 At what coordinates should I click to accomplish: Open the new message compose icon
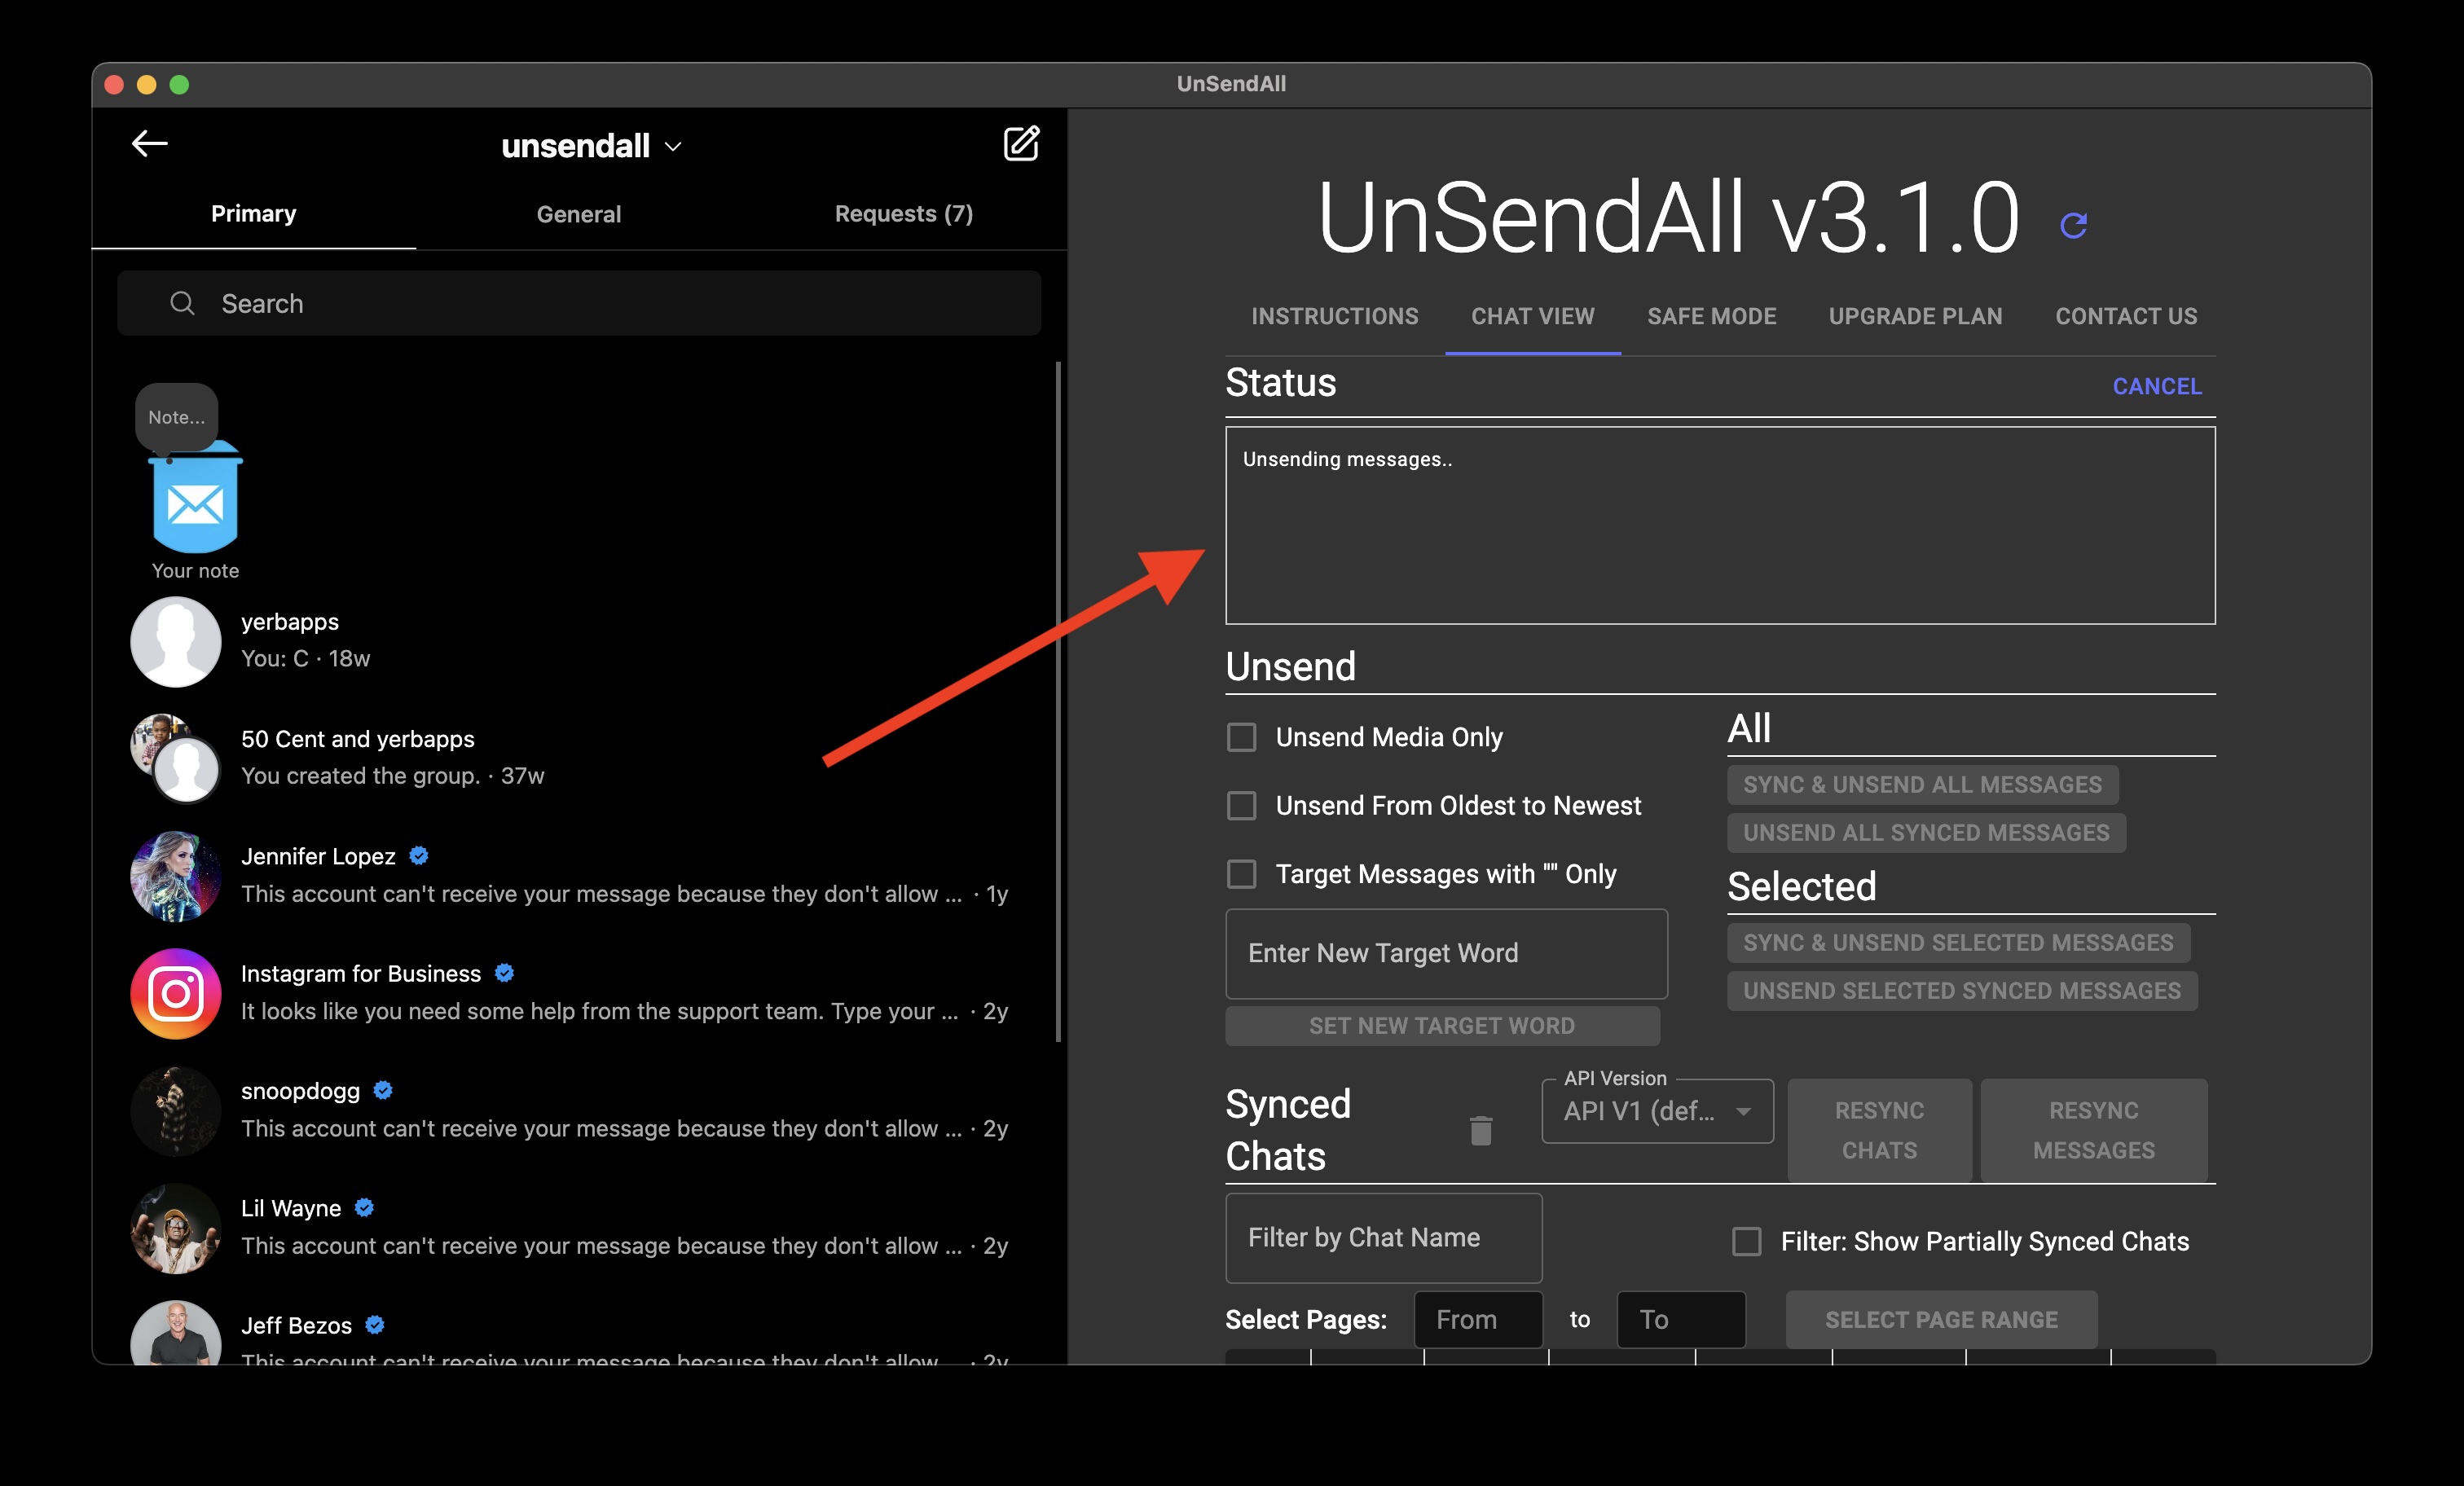(1021, 144)
